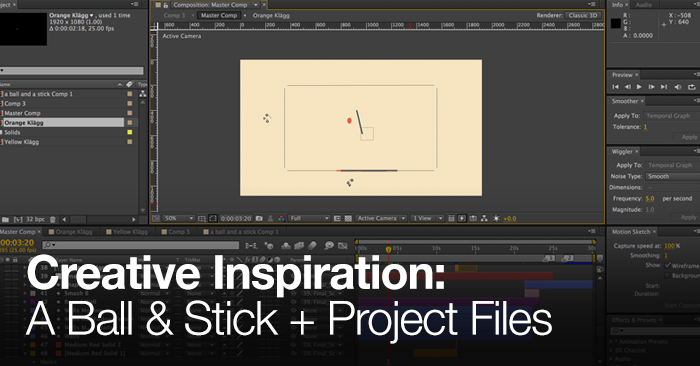The height and width of the screenshot is (366, 700).
Task: Click Apply in the Smoother panel
Action: 689,137
